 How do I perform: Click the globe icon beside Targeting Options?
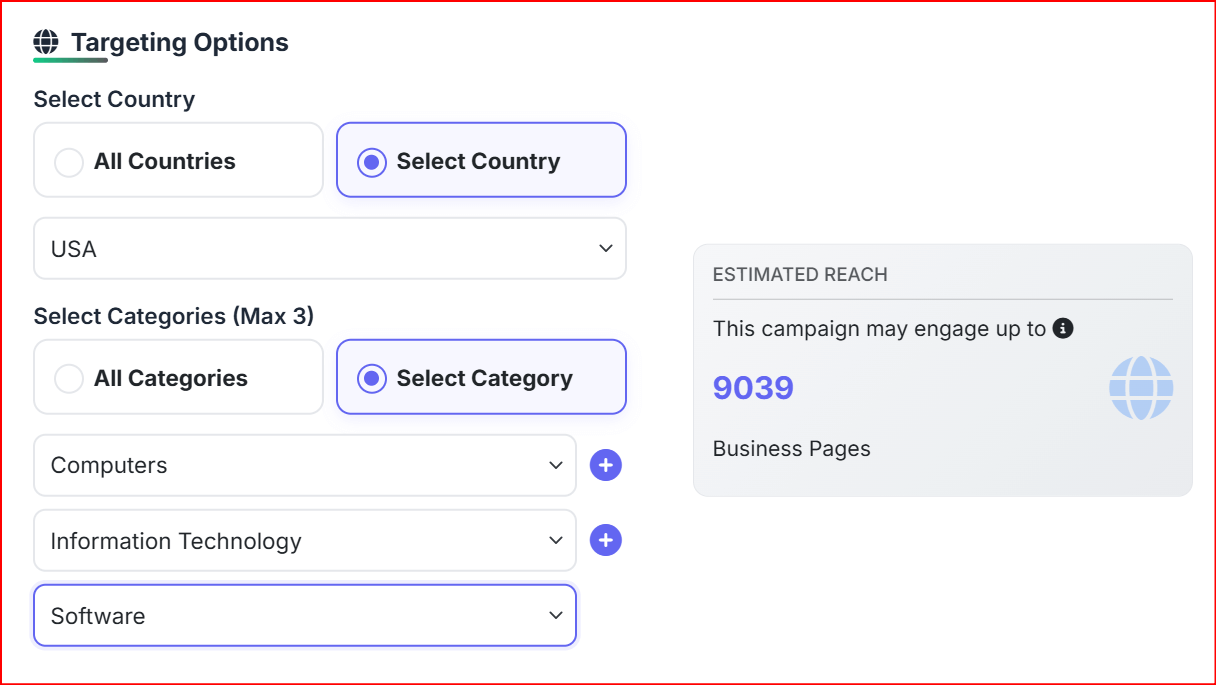[x=46, y=42]
